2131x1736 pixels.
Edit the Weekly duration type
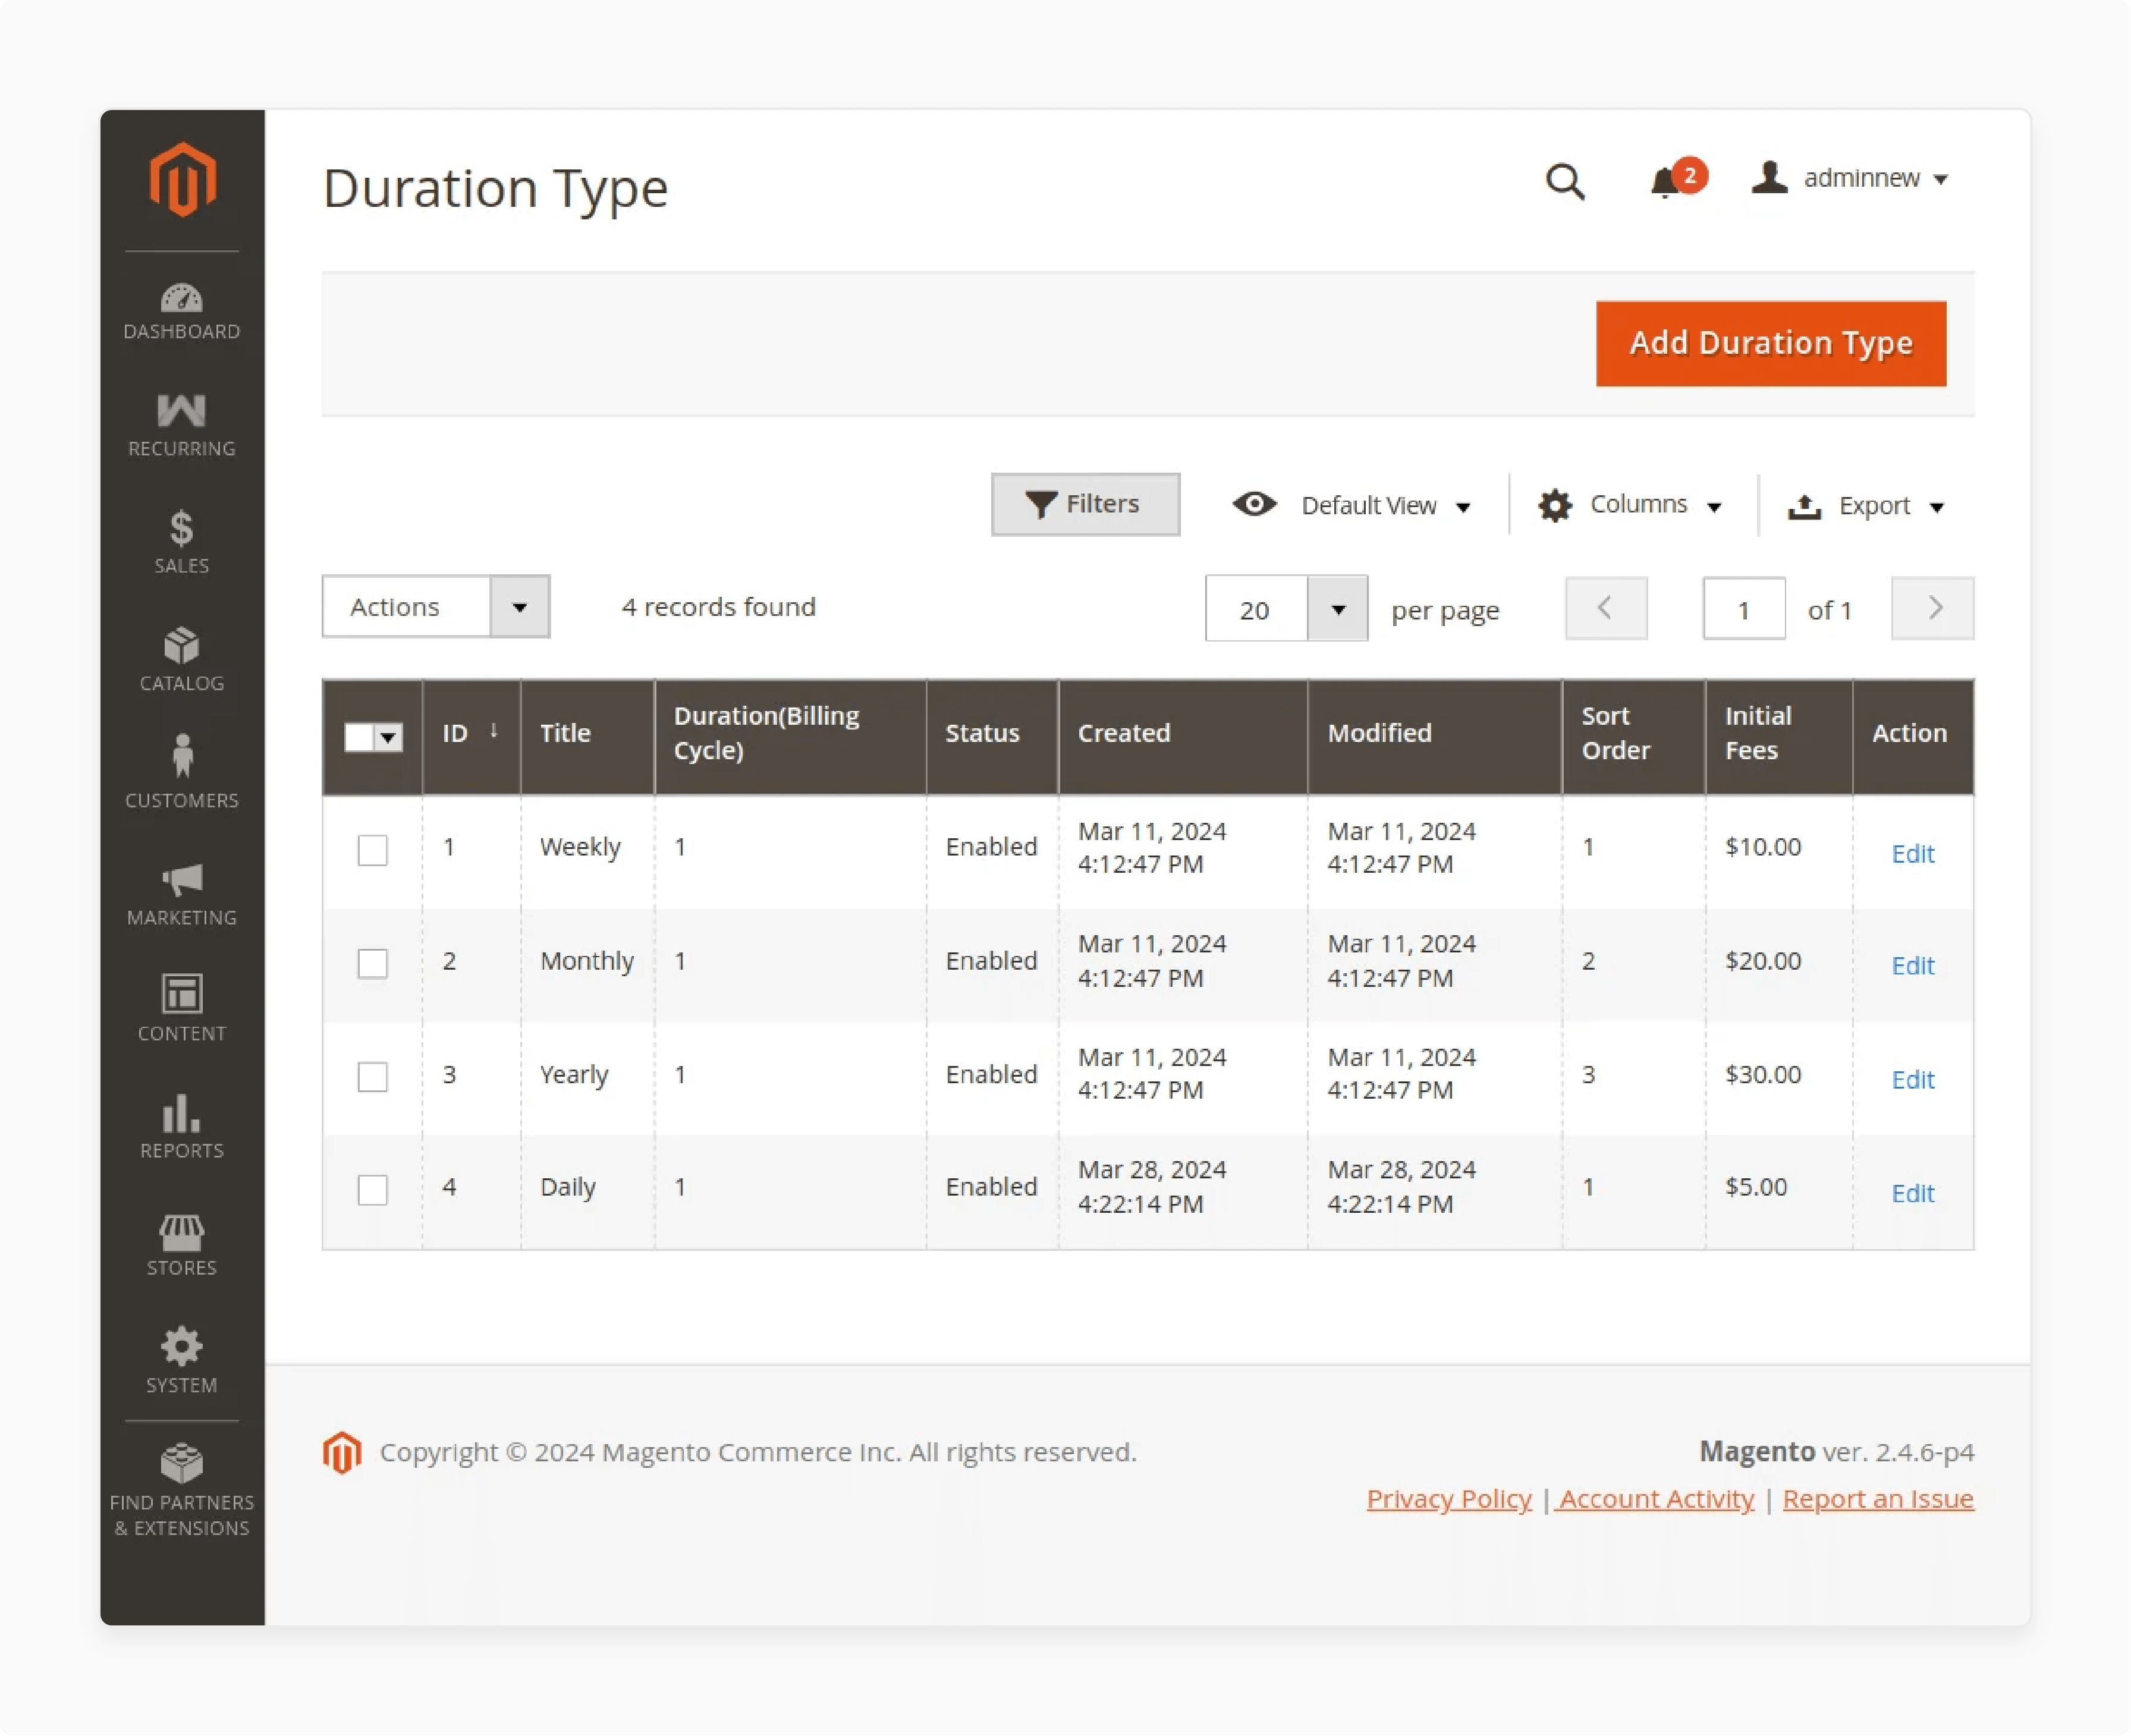tap(1912, 853)
